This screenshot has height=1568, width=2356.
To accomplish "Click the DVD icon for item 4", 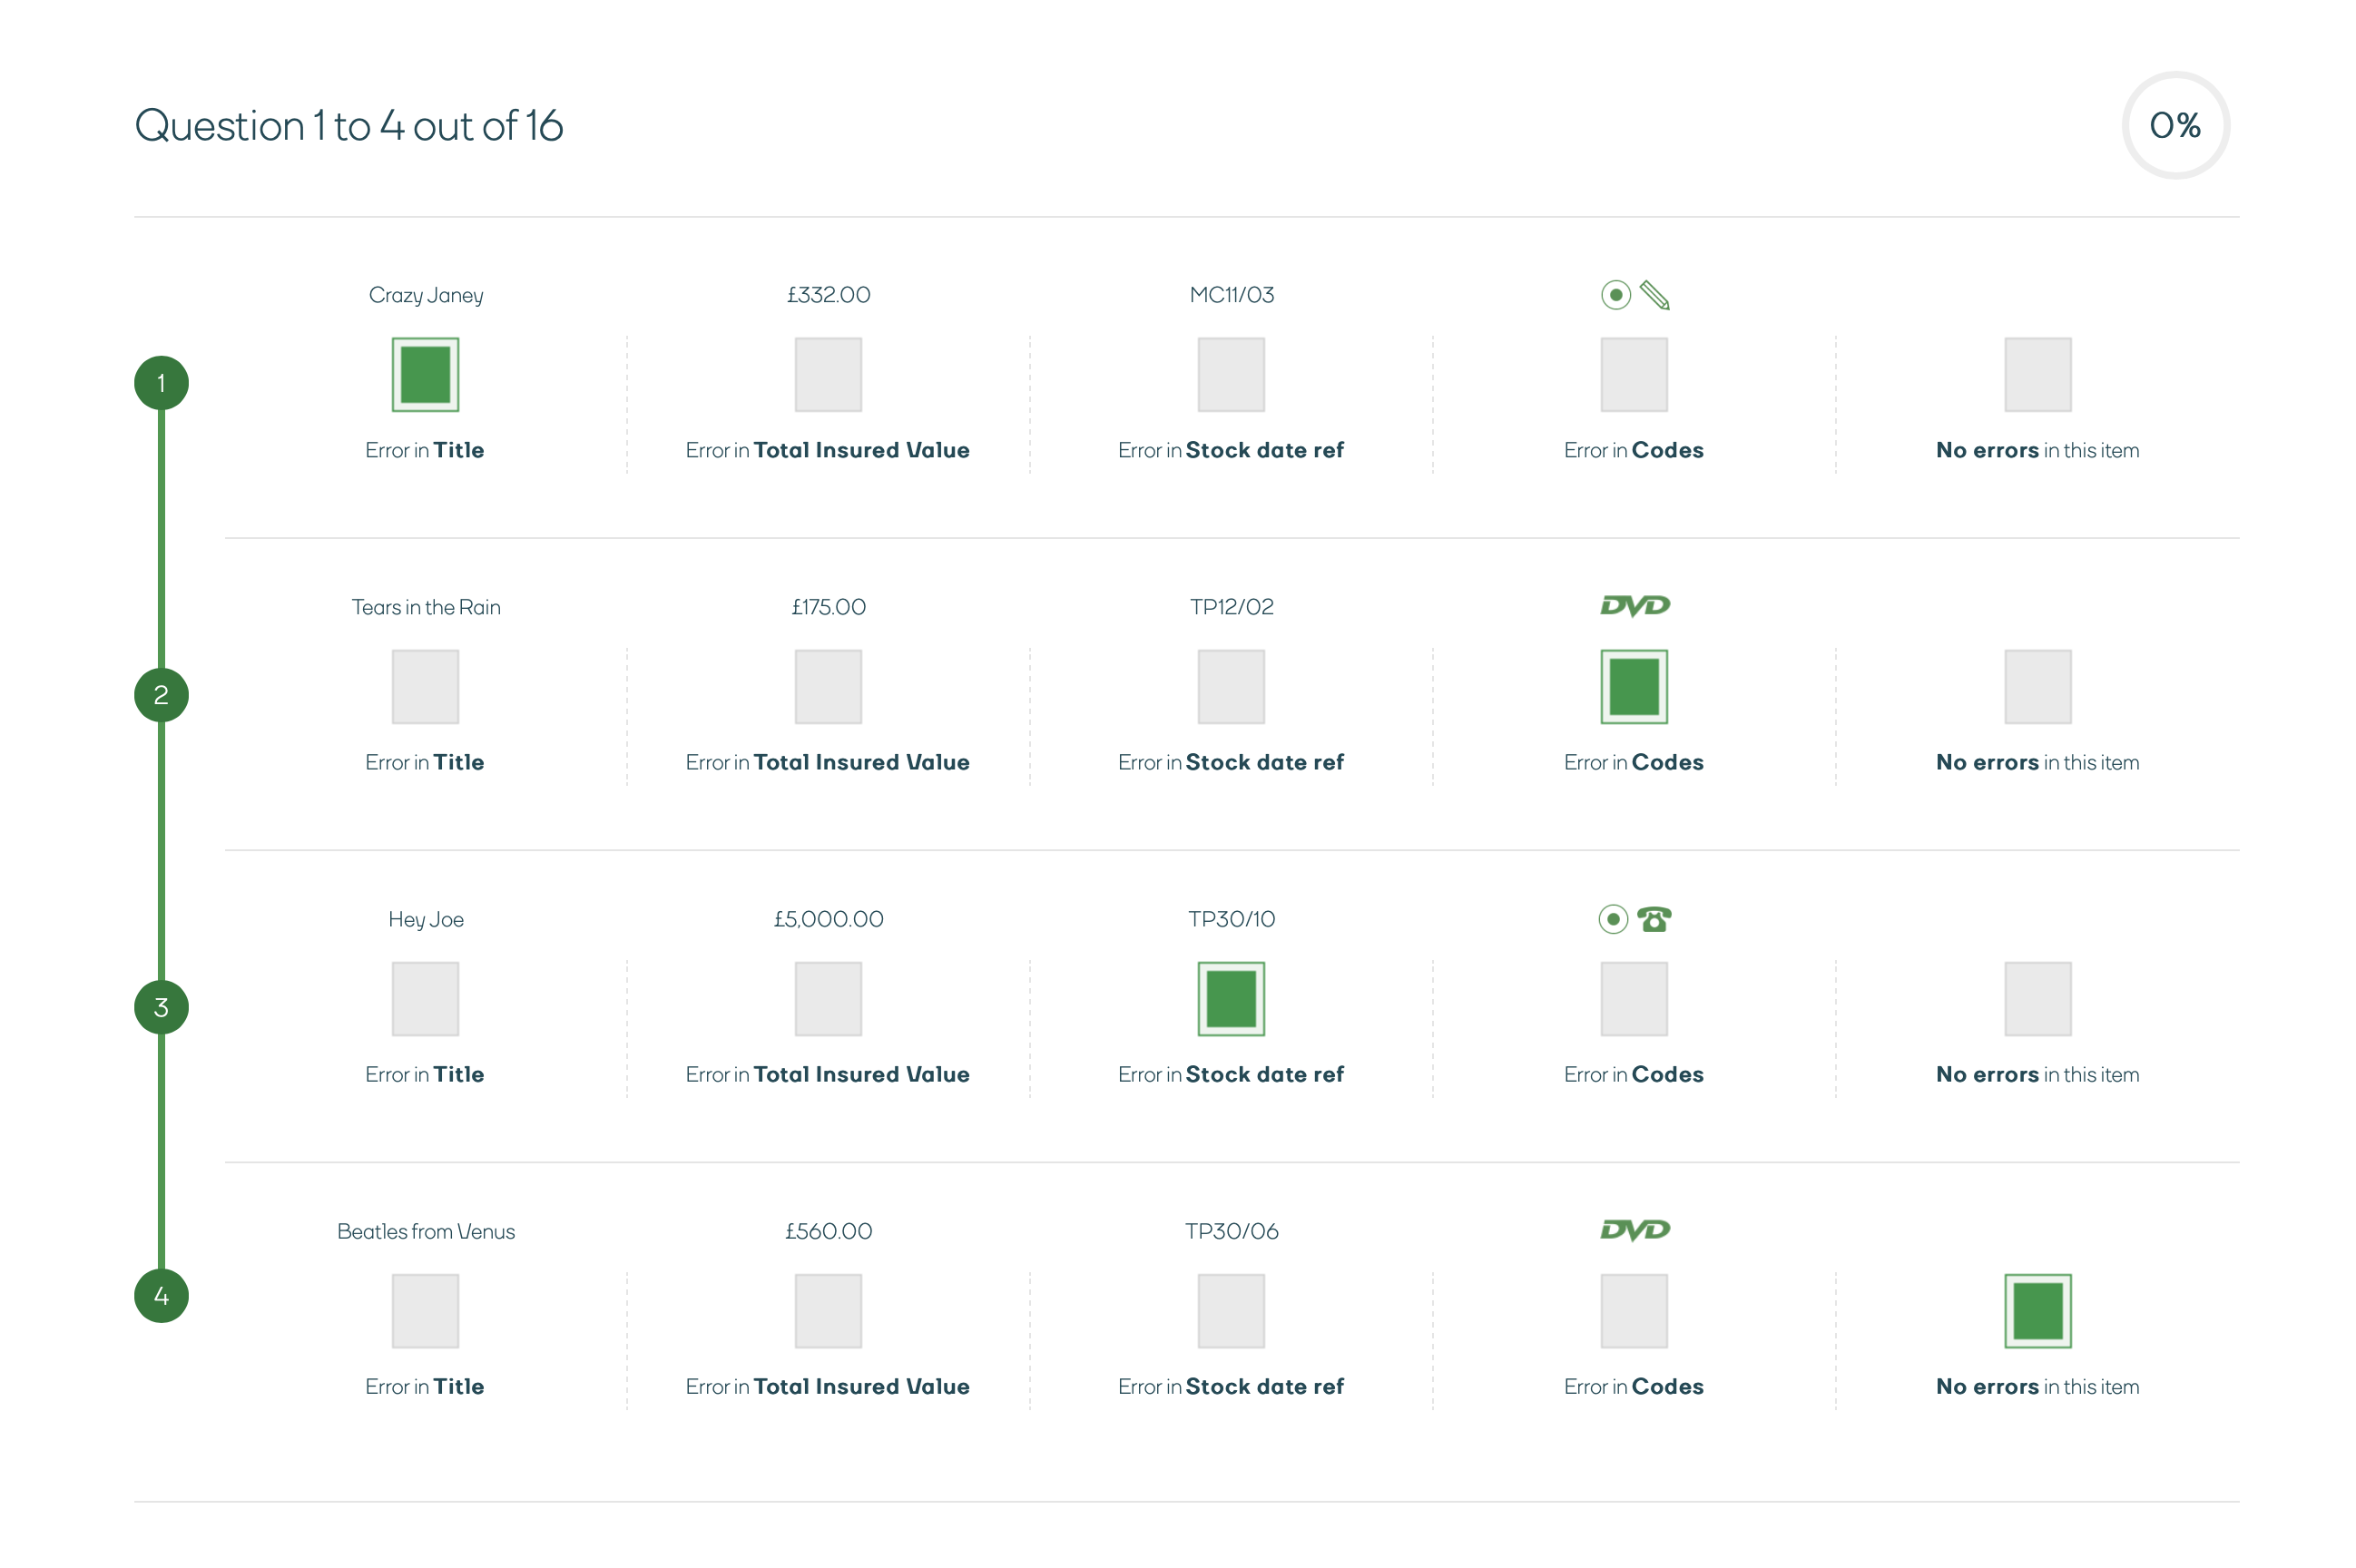I will [1633, 1229].
